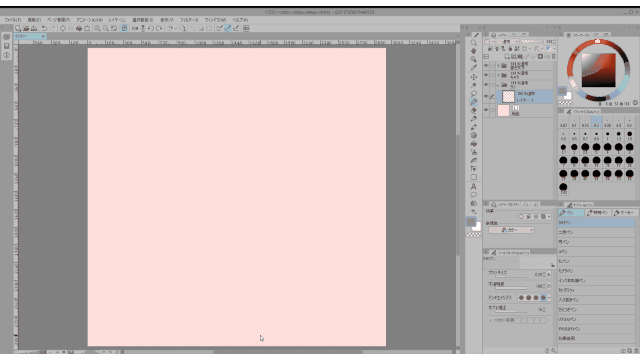
Task: Toggle highlighted snap to special ruler icon
Action: 228,28
